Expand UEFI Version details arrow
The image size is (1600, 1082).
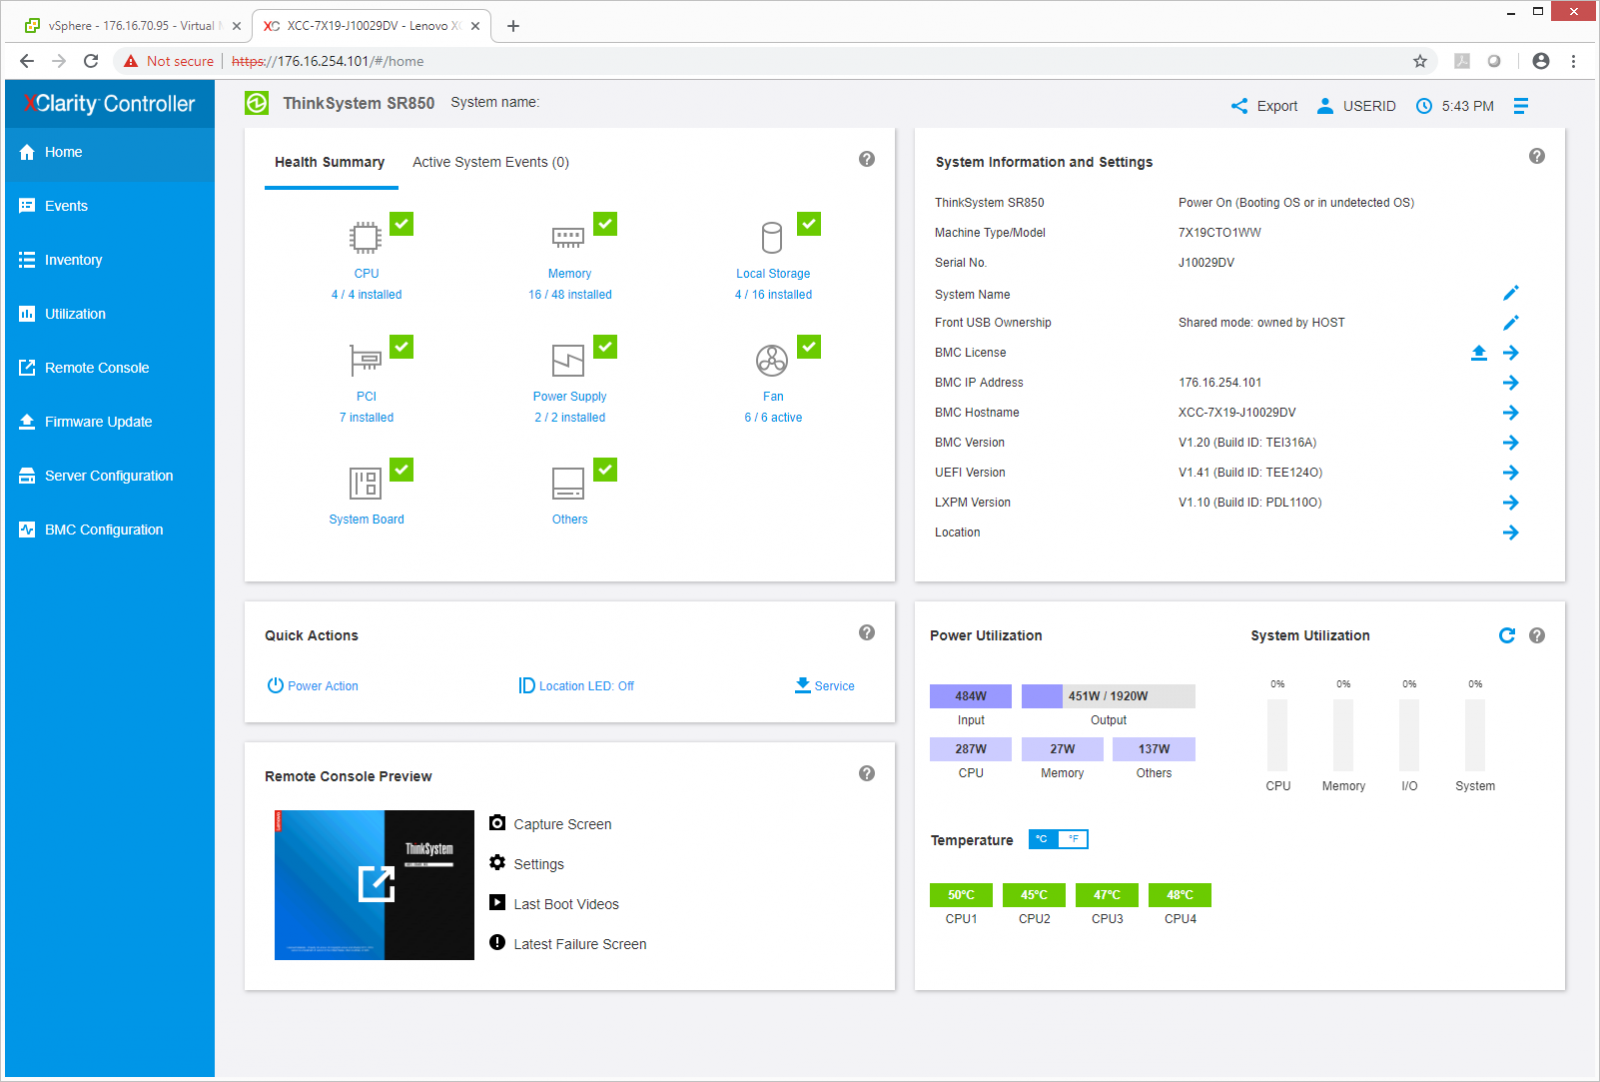click(1510, 473)
